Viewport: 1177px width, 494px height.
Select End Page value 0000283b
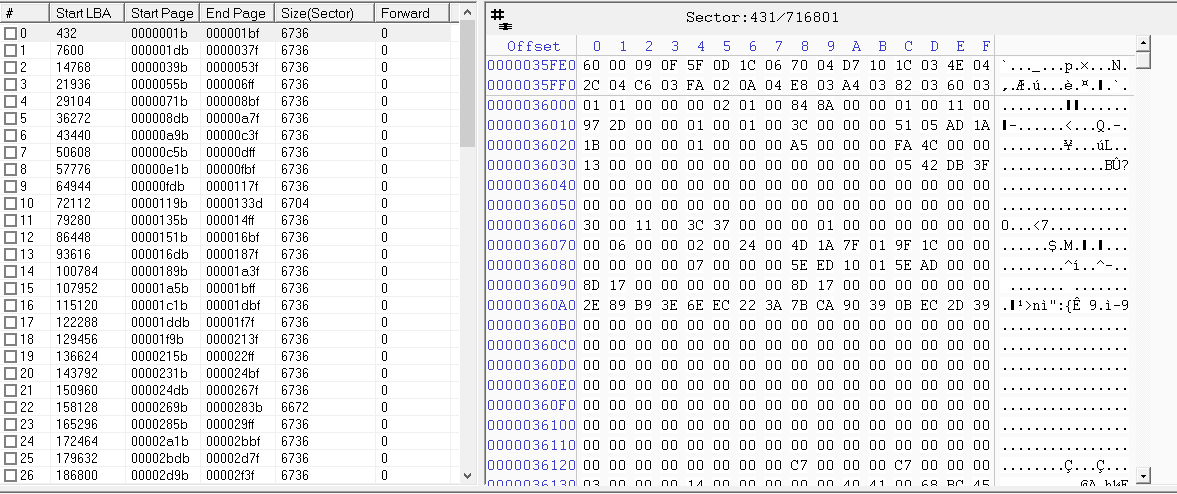[234, 407]
